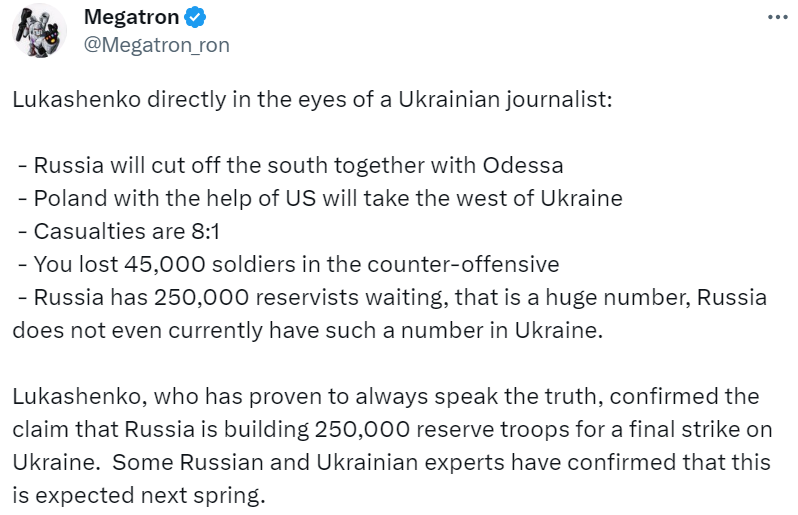Open the three-dot more options menu
Image resolution: width=798 pixels, height=515 pixels.
click(x=777, y=19)
